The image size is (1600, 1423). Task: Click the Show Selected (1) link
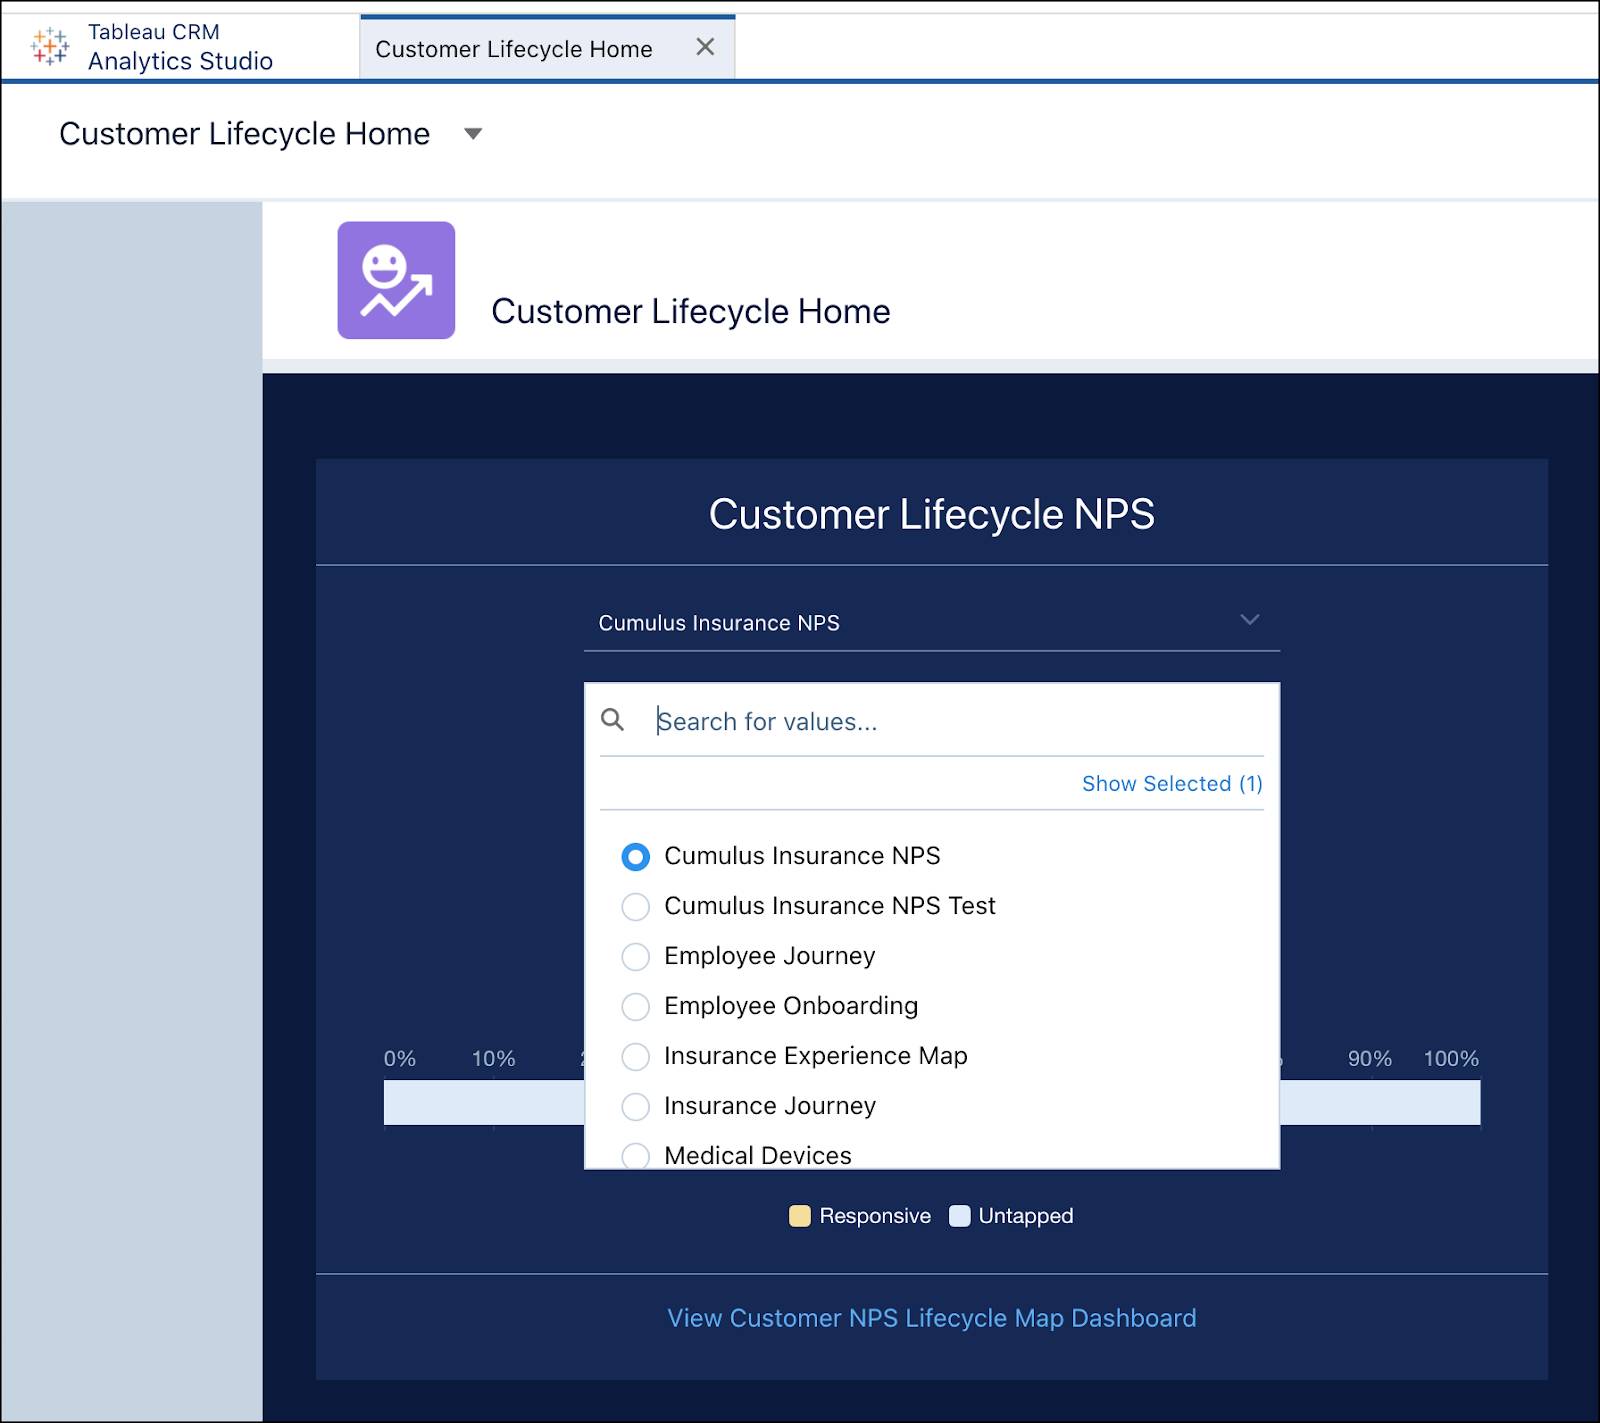pyautogui.click(x=1171, y=784)
